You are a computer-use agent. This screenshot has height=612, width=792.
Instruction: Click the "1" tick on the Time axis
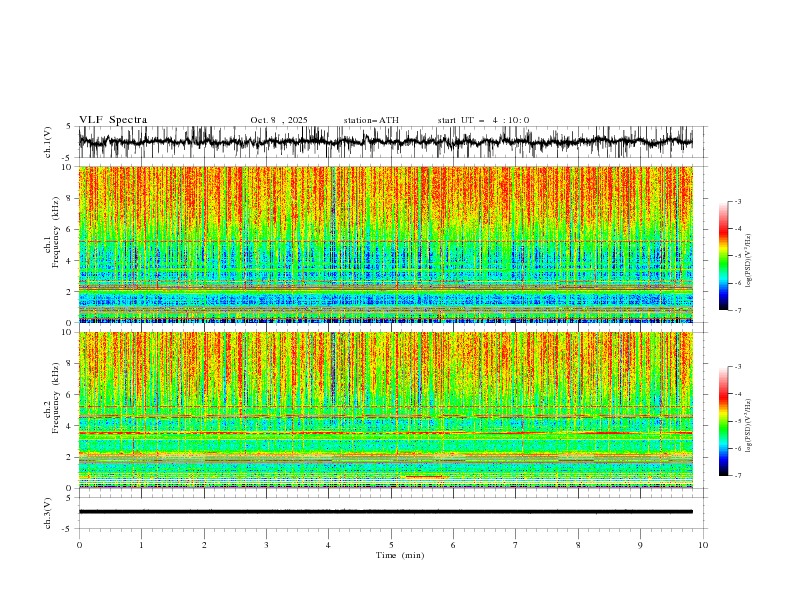pyautogui.click(x=141, y=545)
